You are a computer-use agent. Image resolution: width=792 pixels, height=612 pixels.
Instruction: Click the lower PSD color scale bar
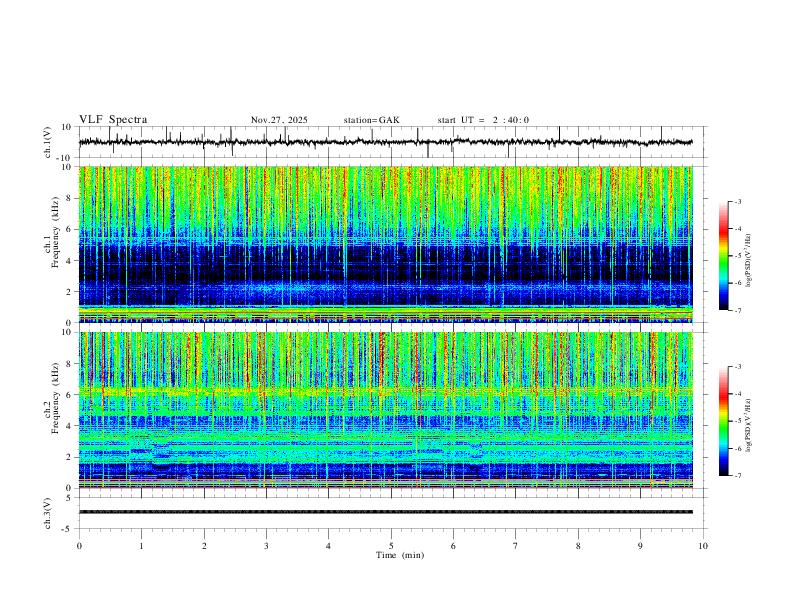click(x=723, y=421)
